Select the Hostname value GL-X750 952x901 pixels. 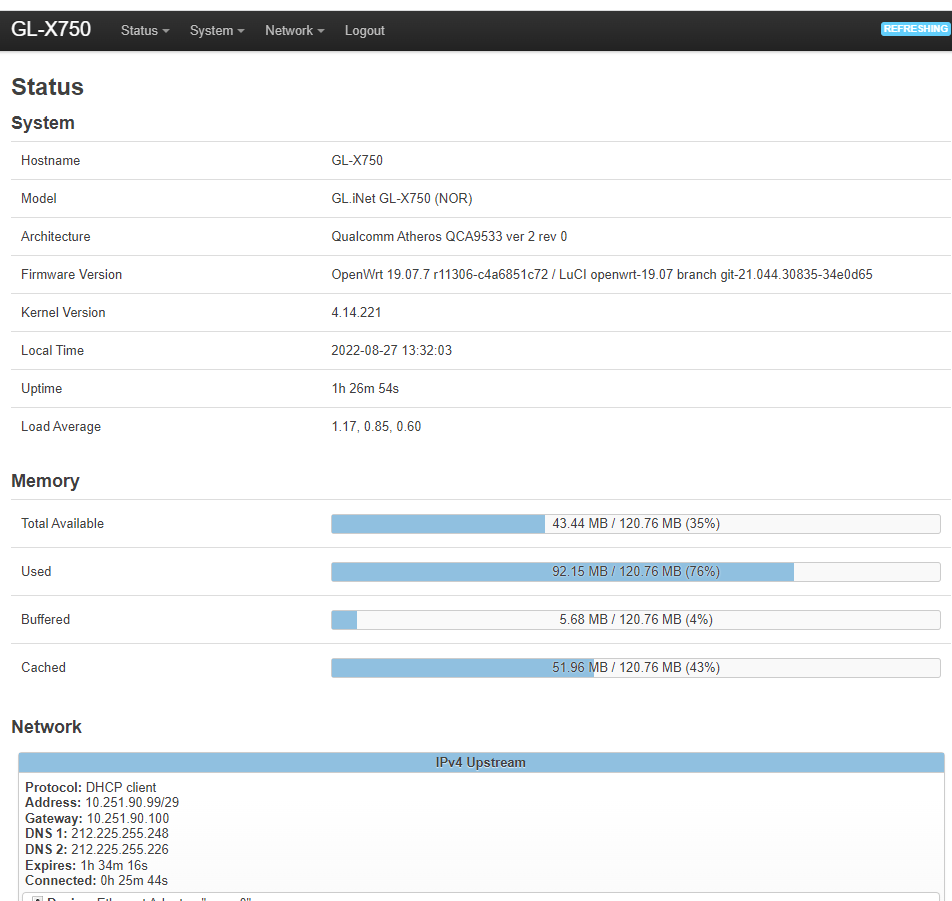[357, 160]
